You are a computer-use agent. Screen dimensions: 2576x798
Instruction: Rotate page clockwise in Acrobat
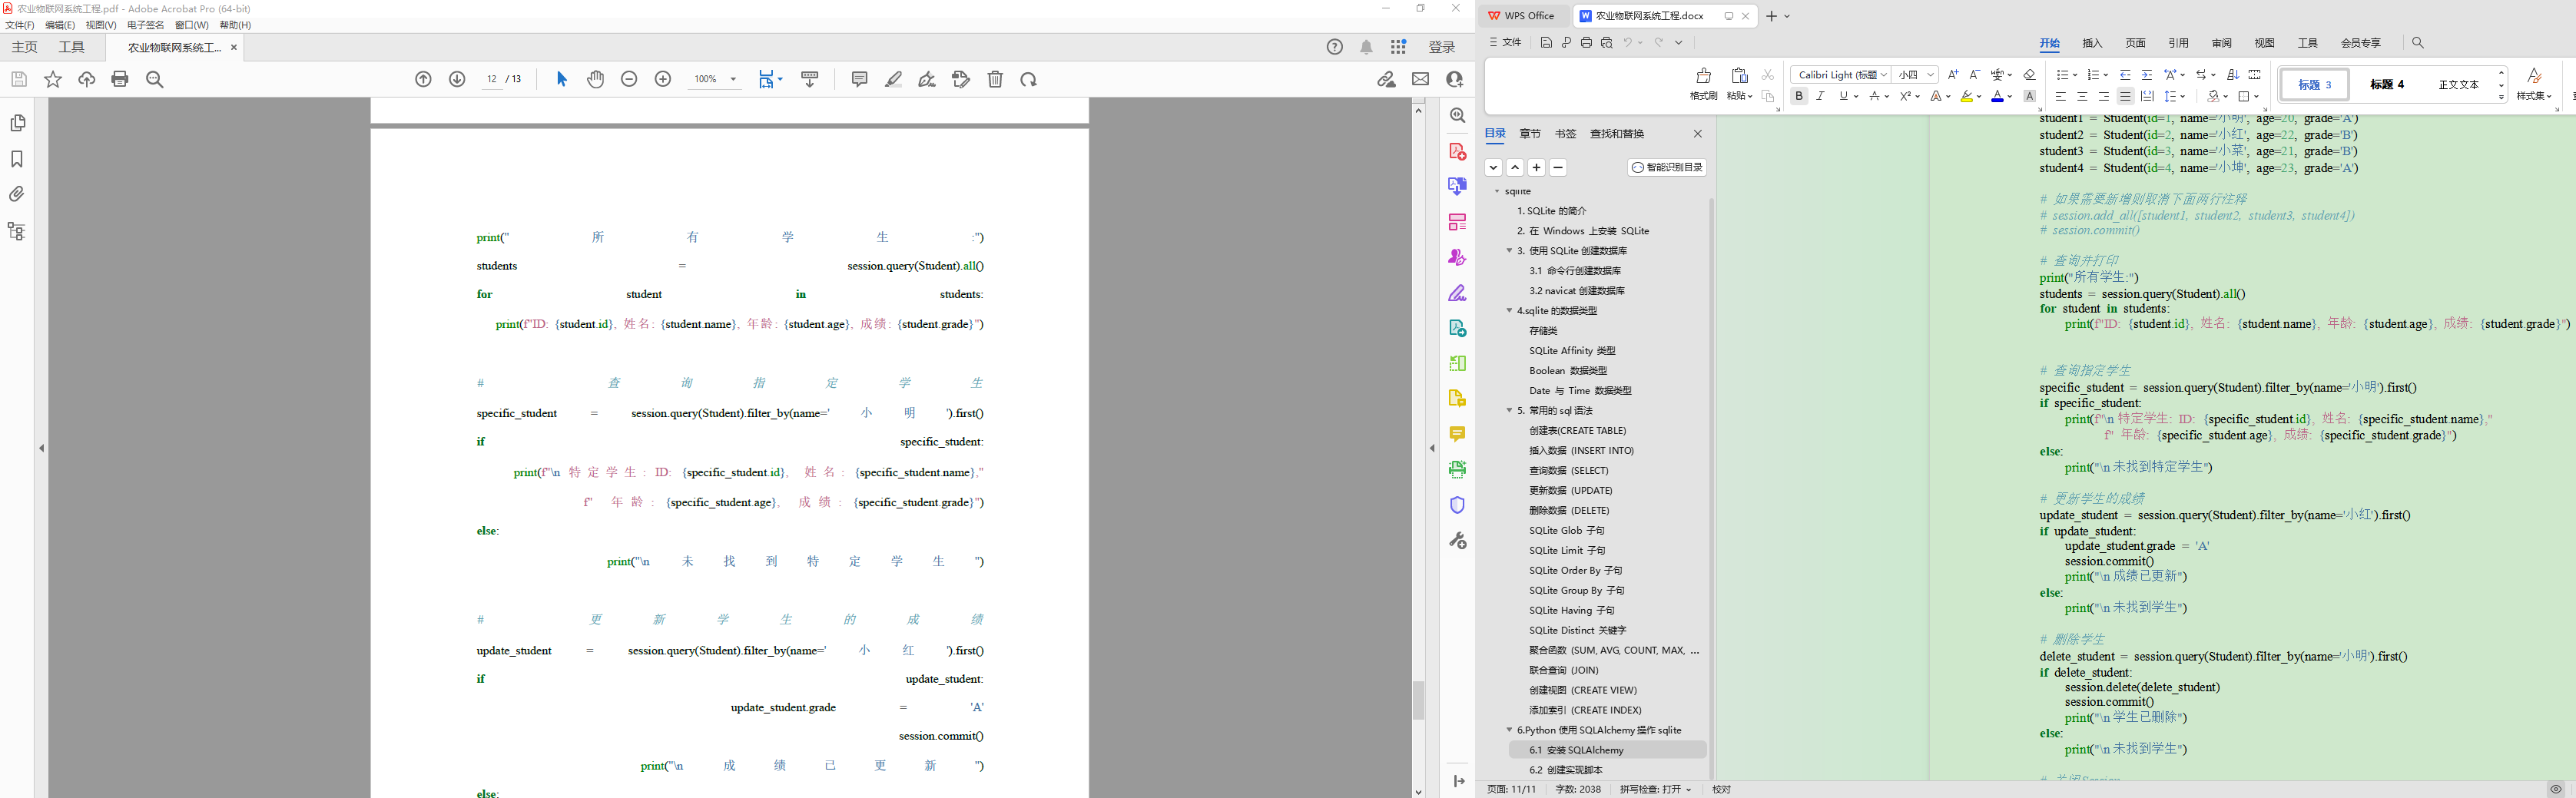tap(1028, 79)
